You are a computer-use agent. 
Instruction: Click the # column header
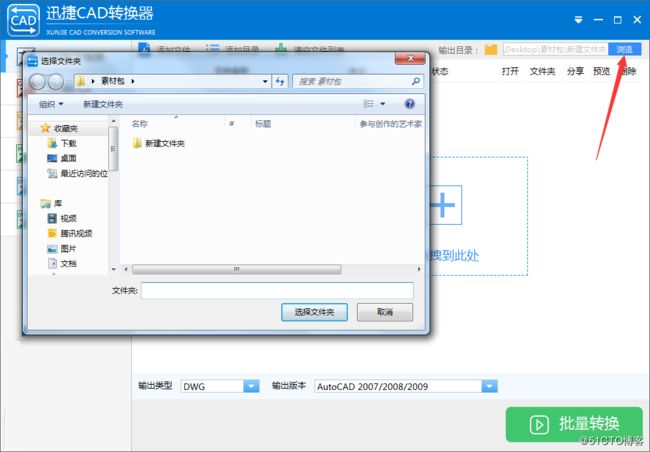232,124
